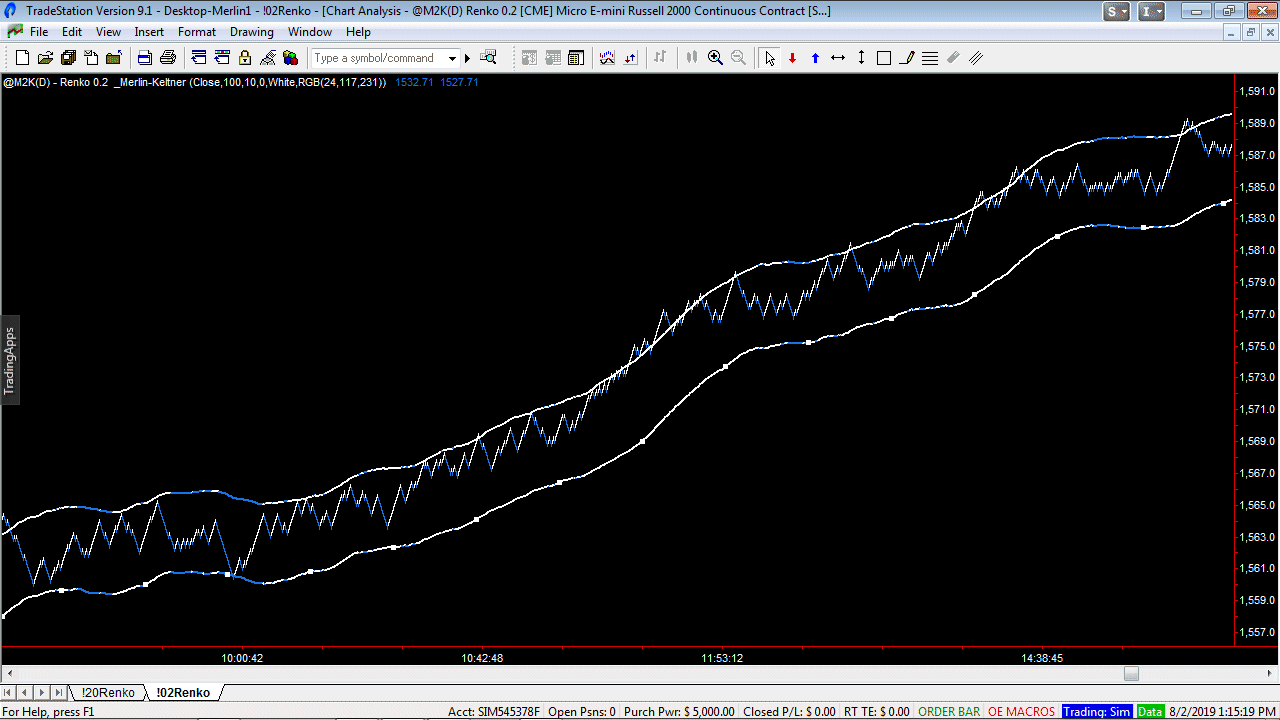The height and width of the screenshot is (720, 1280).
Task: Click the Acct: SIM545378F status text
Action: (494, 712)
